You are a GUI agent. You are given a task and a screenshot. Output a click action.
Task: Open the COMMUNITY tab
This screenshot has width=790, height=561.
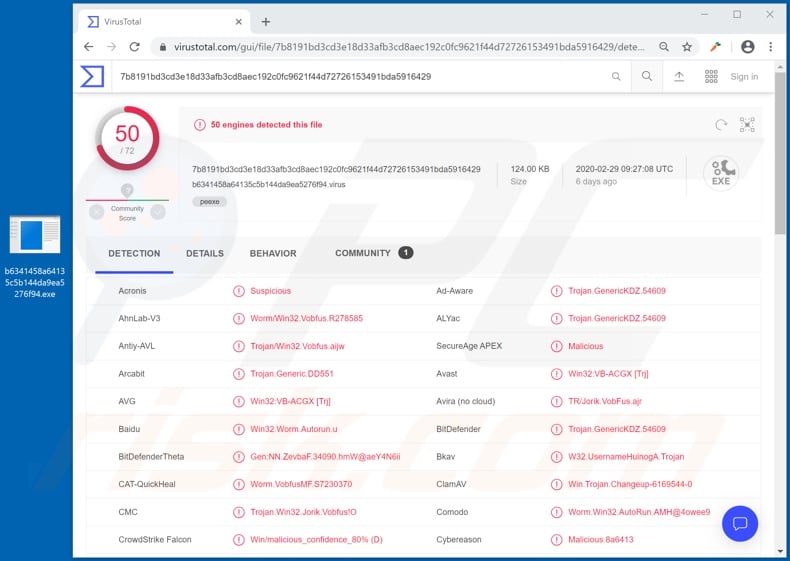point(374,253)
